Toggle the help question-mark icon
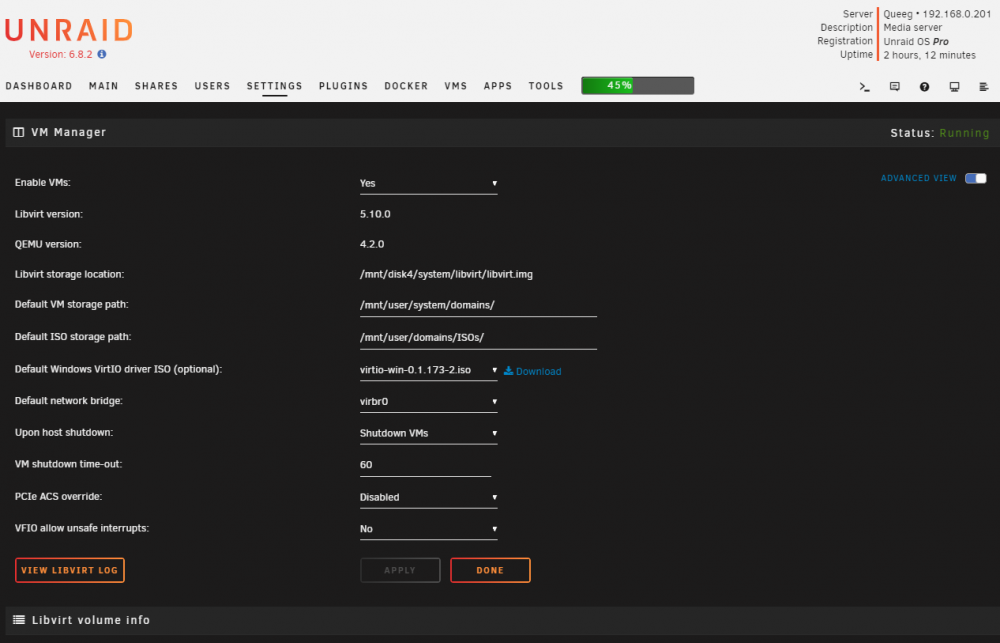Screen dimensions: 1000x643 [924, 87]
